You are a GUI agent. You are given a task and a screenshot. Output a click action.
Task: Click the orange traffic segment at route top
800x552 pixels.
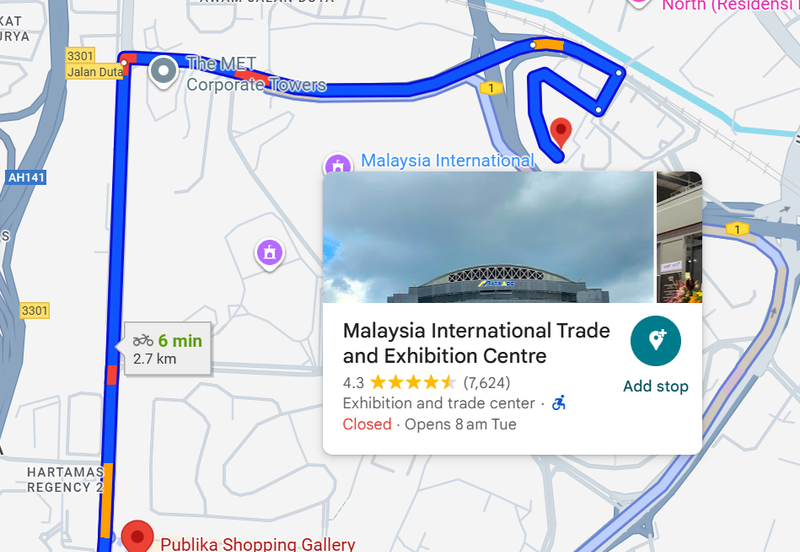coord(549,45)
